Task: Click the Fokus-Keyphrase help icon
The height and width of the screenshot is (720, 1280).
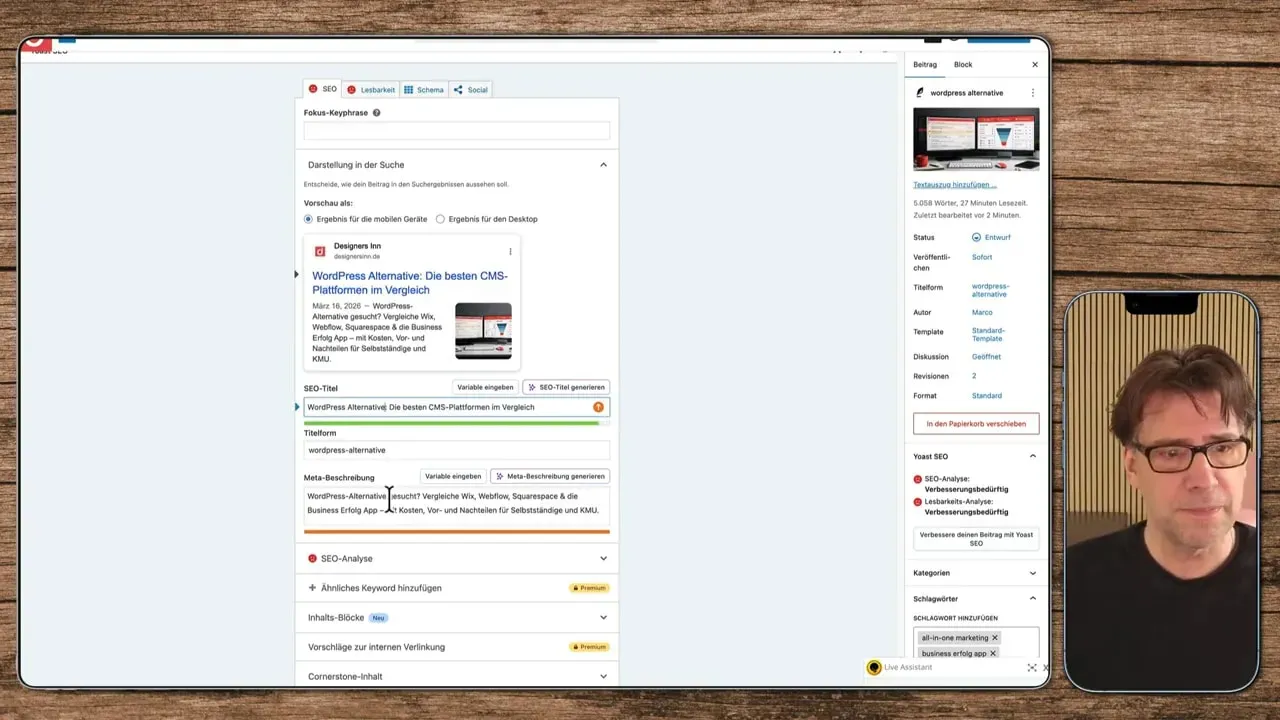Action: coord(377,112)
